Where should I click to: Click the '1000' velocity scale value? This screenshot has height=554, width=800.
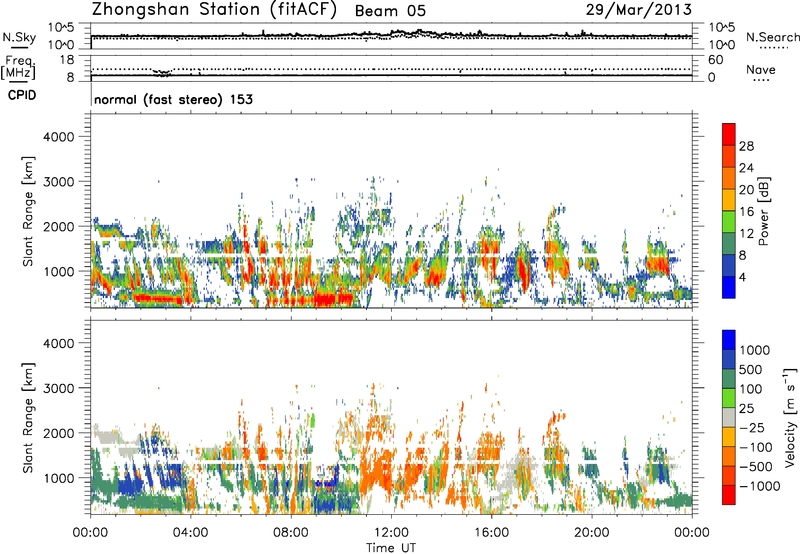(x=754, y=350)
